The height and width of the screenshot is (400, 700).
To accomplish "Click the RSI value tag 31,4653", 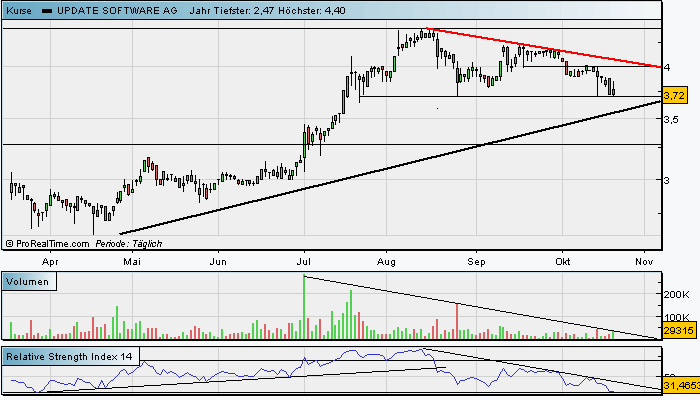I will (x=681, y=385).
